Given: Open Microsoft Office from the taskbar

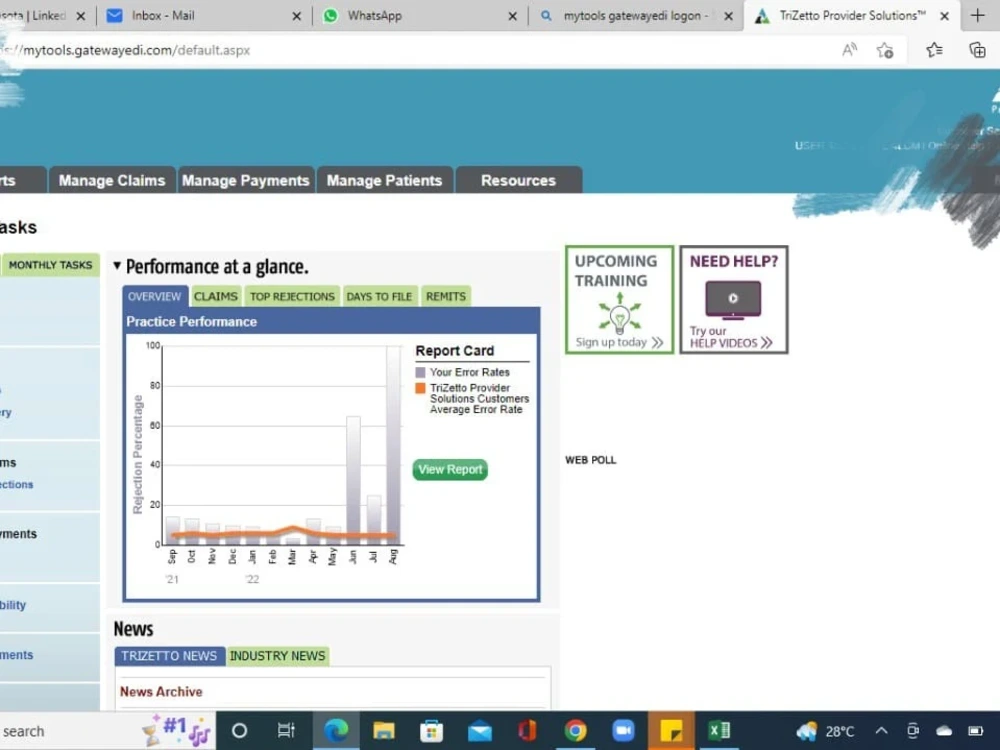Looking at the screenshot, I should pyautogui.click(x=527, y=731).
